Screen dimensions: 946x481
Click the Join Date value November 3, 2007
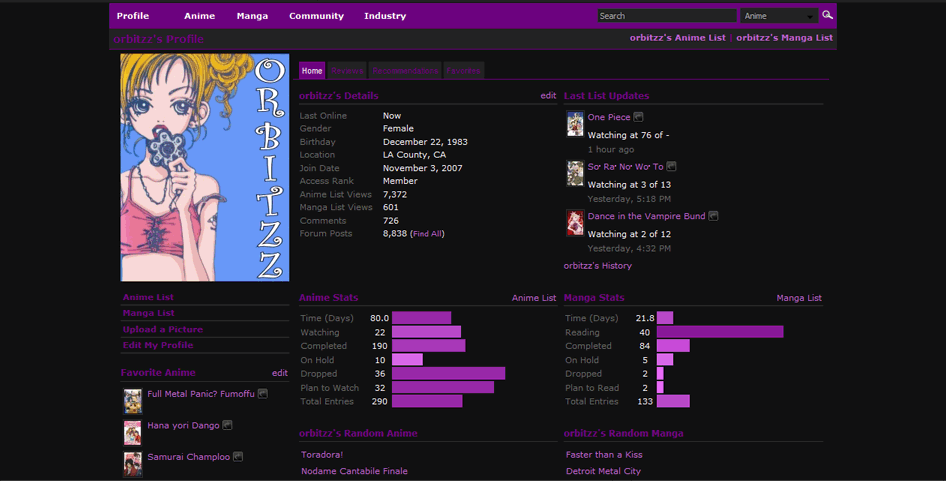click(x=422, y=168)
